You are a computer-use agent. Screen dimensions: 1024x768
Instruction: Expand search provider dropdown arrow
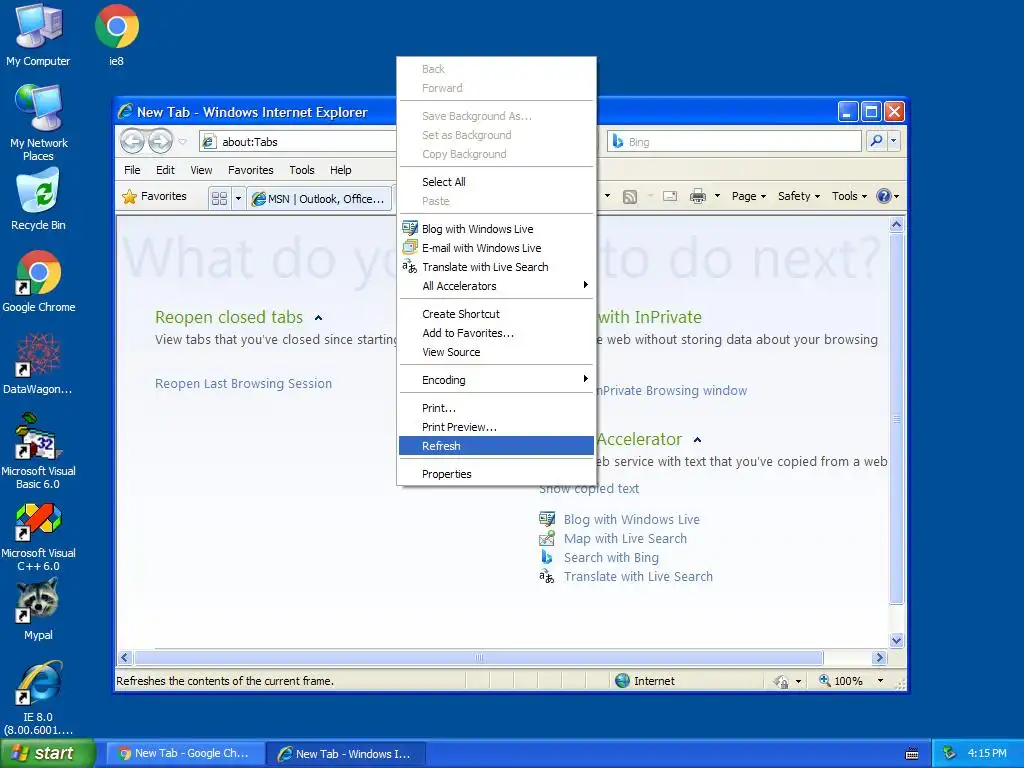coord(893,140)
